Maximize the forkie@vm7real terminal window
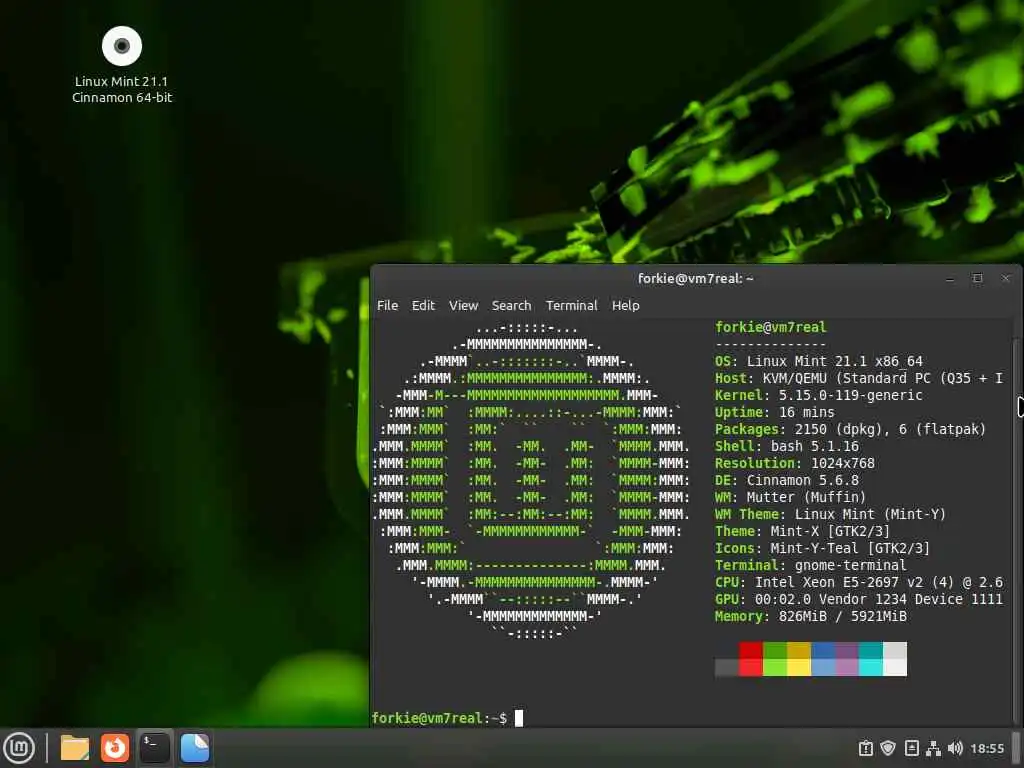Screen dimensions: 1024x768 [978, 279]
